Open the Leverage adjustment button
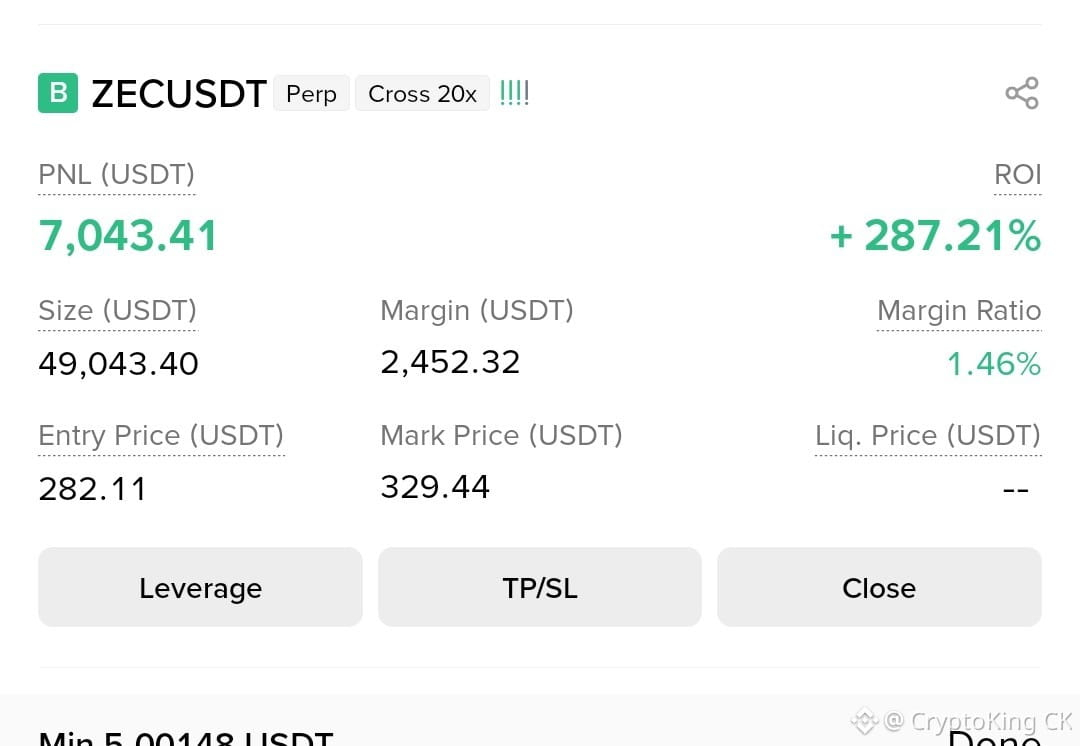Image resolution: width=1080 pixels, height=746 pixels. [x=200, y=587]
